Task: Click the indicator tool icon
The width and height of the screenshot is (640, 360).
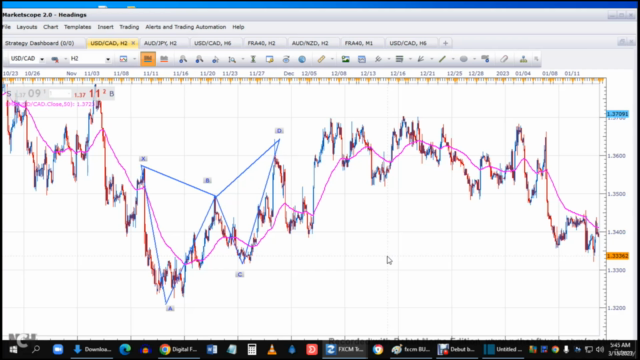Action: (378, 59)
